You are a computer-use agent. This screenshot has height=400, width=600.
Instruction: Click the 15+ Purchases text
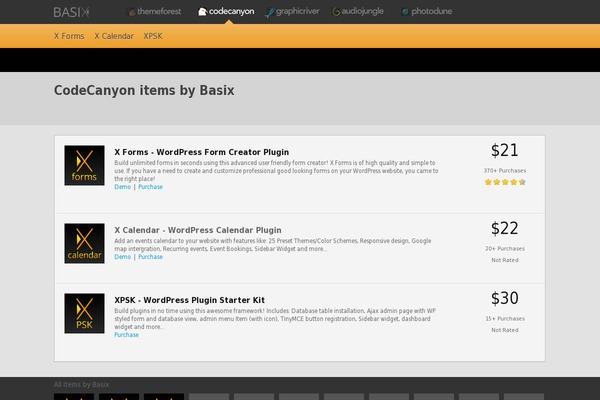[505, 319]
